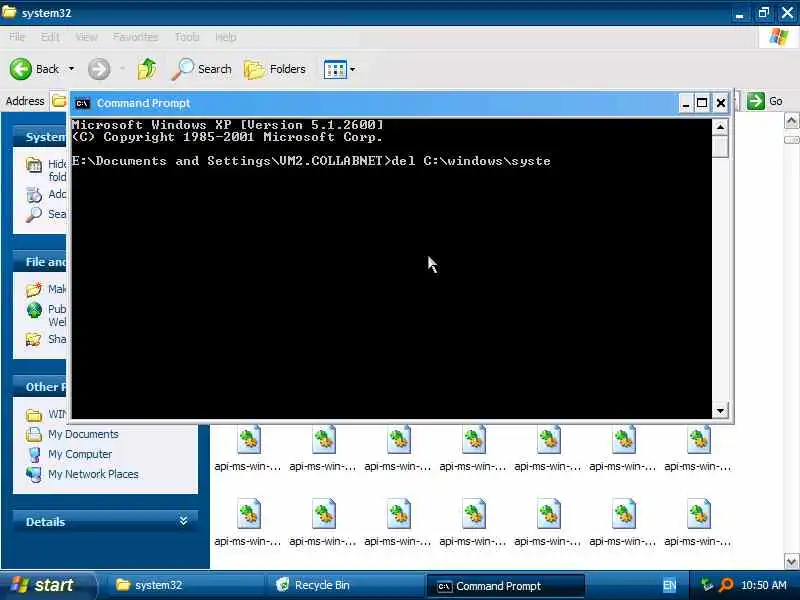Click the Windows flag logo in system32 window
This screenshot has width=800, height=600.
[x=778, y=37]
